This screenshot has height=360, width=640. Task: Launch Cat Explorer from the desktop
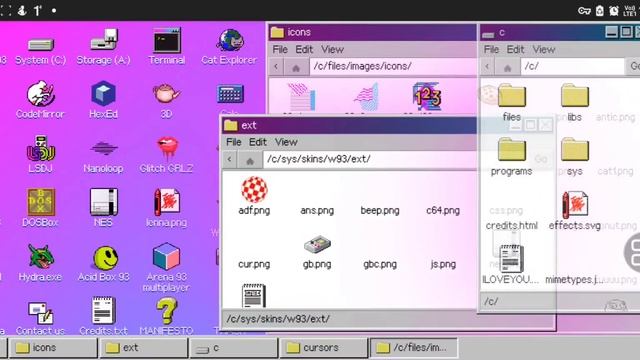(x=229, y=47)
